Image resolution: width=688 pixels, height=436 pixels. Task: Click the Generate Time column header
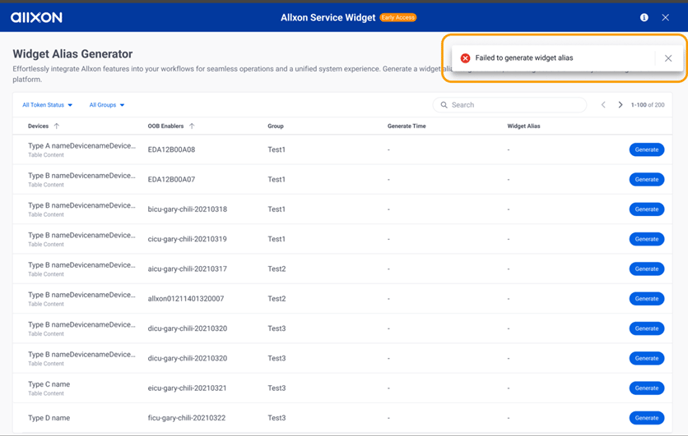coord(407,126)
